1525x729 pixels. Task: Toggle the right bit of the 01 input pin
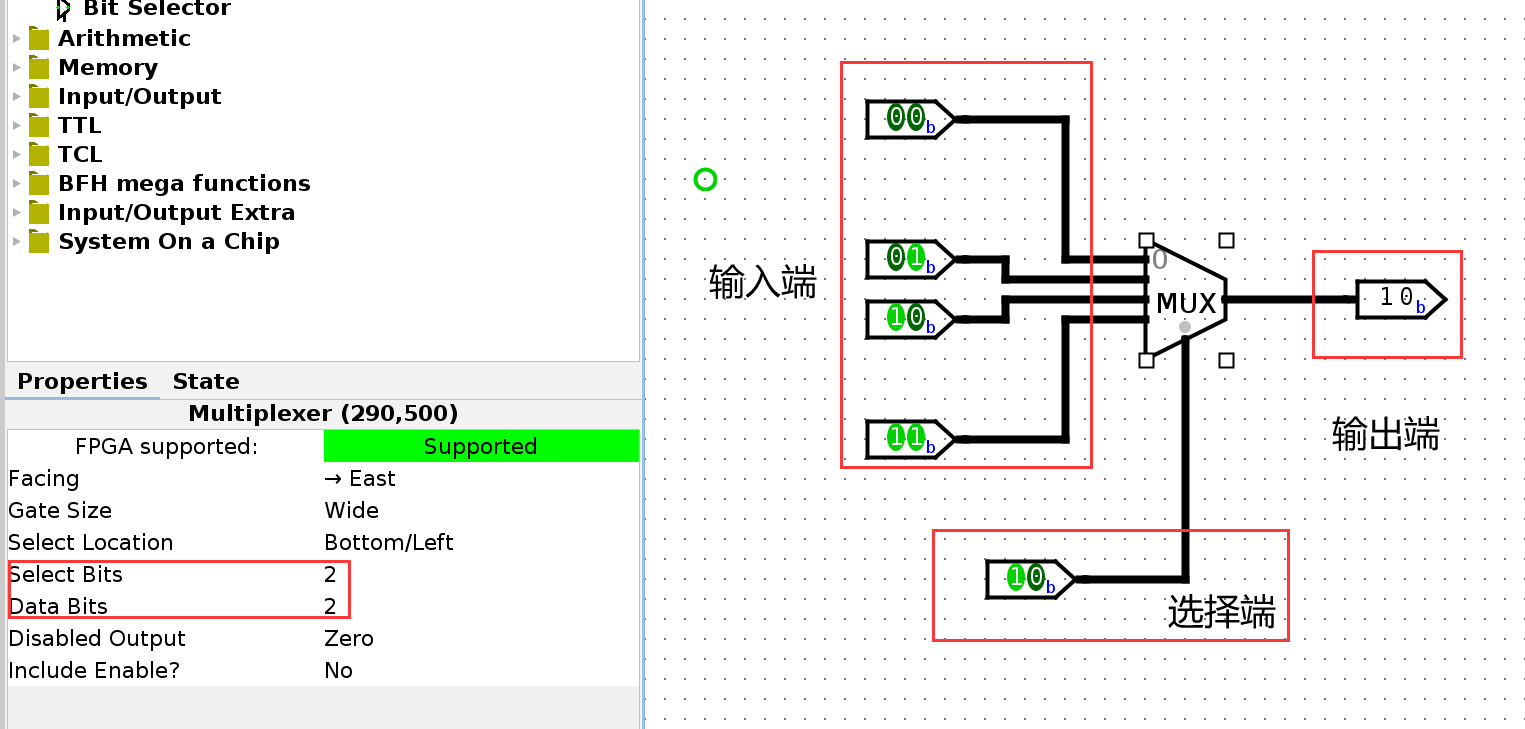[x=915, y=258]
